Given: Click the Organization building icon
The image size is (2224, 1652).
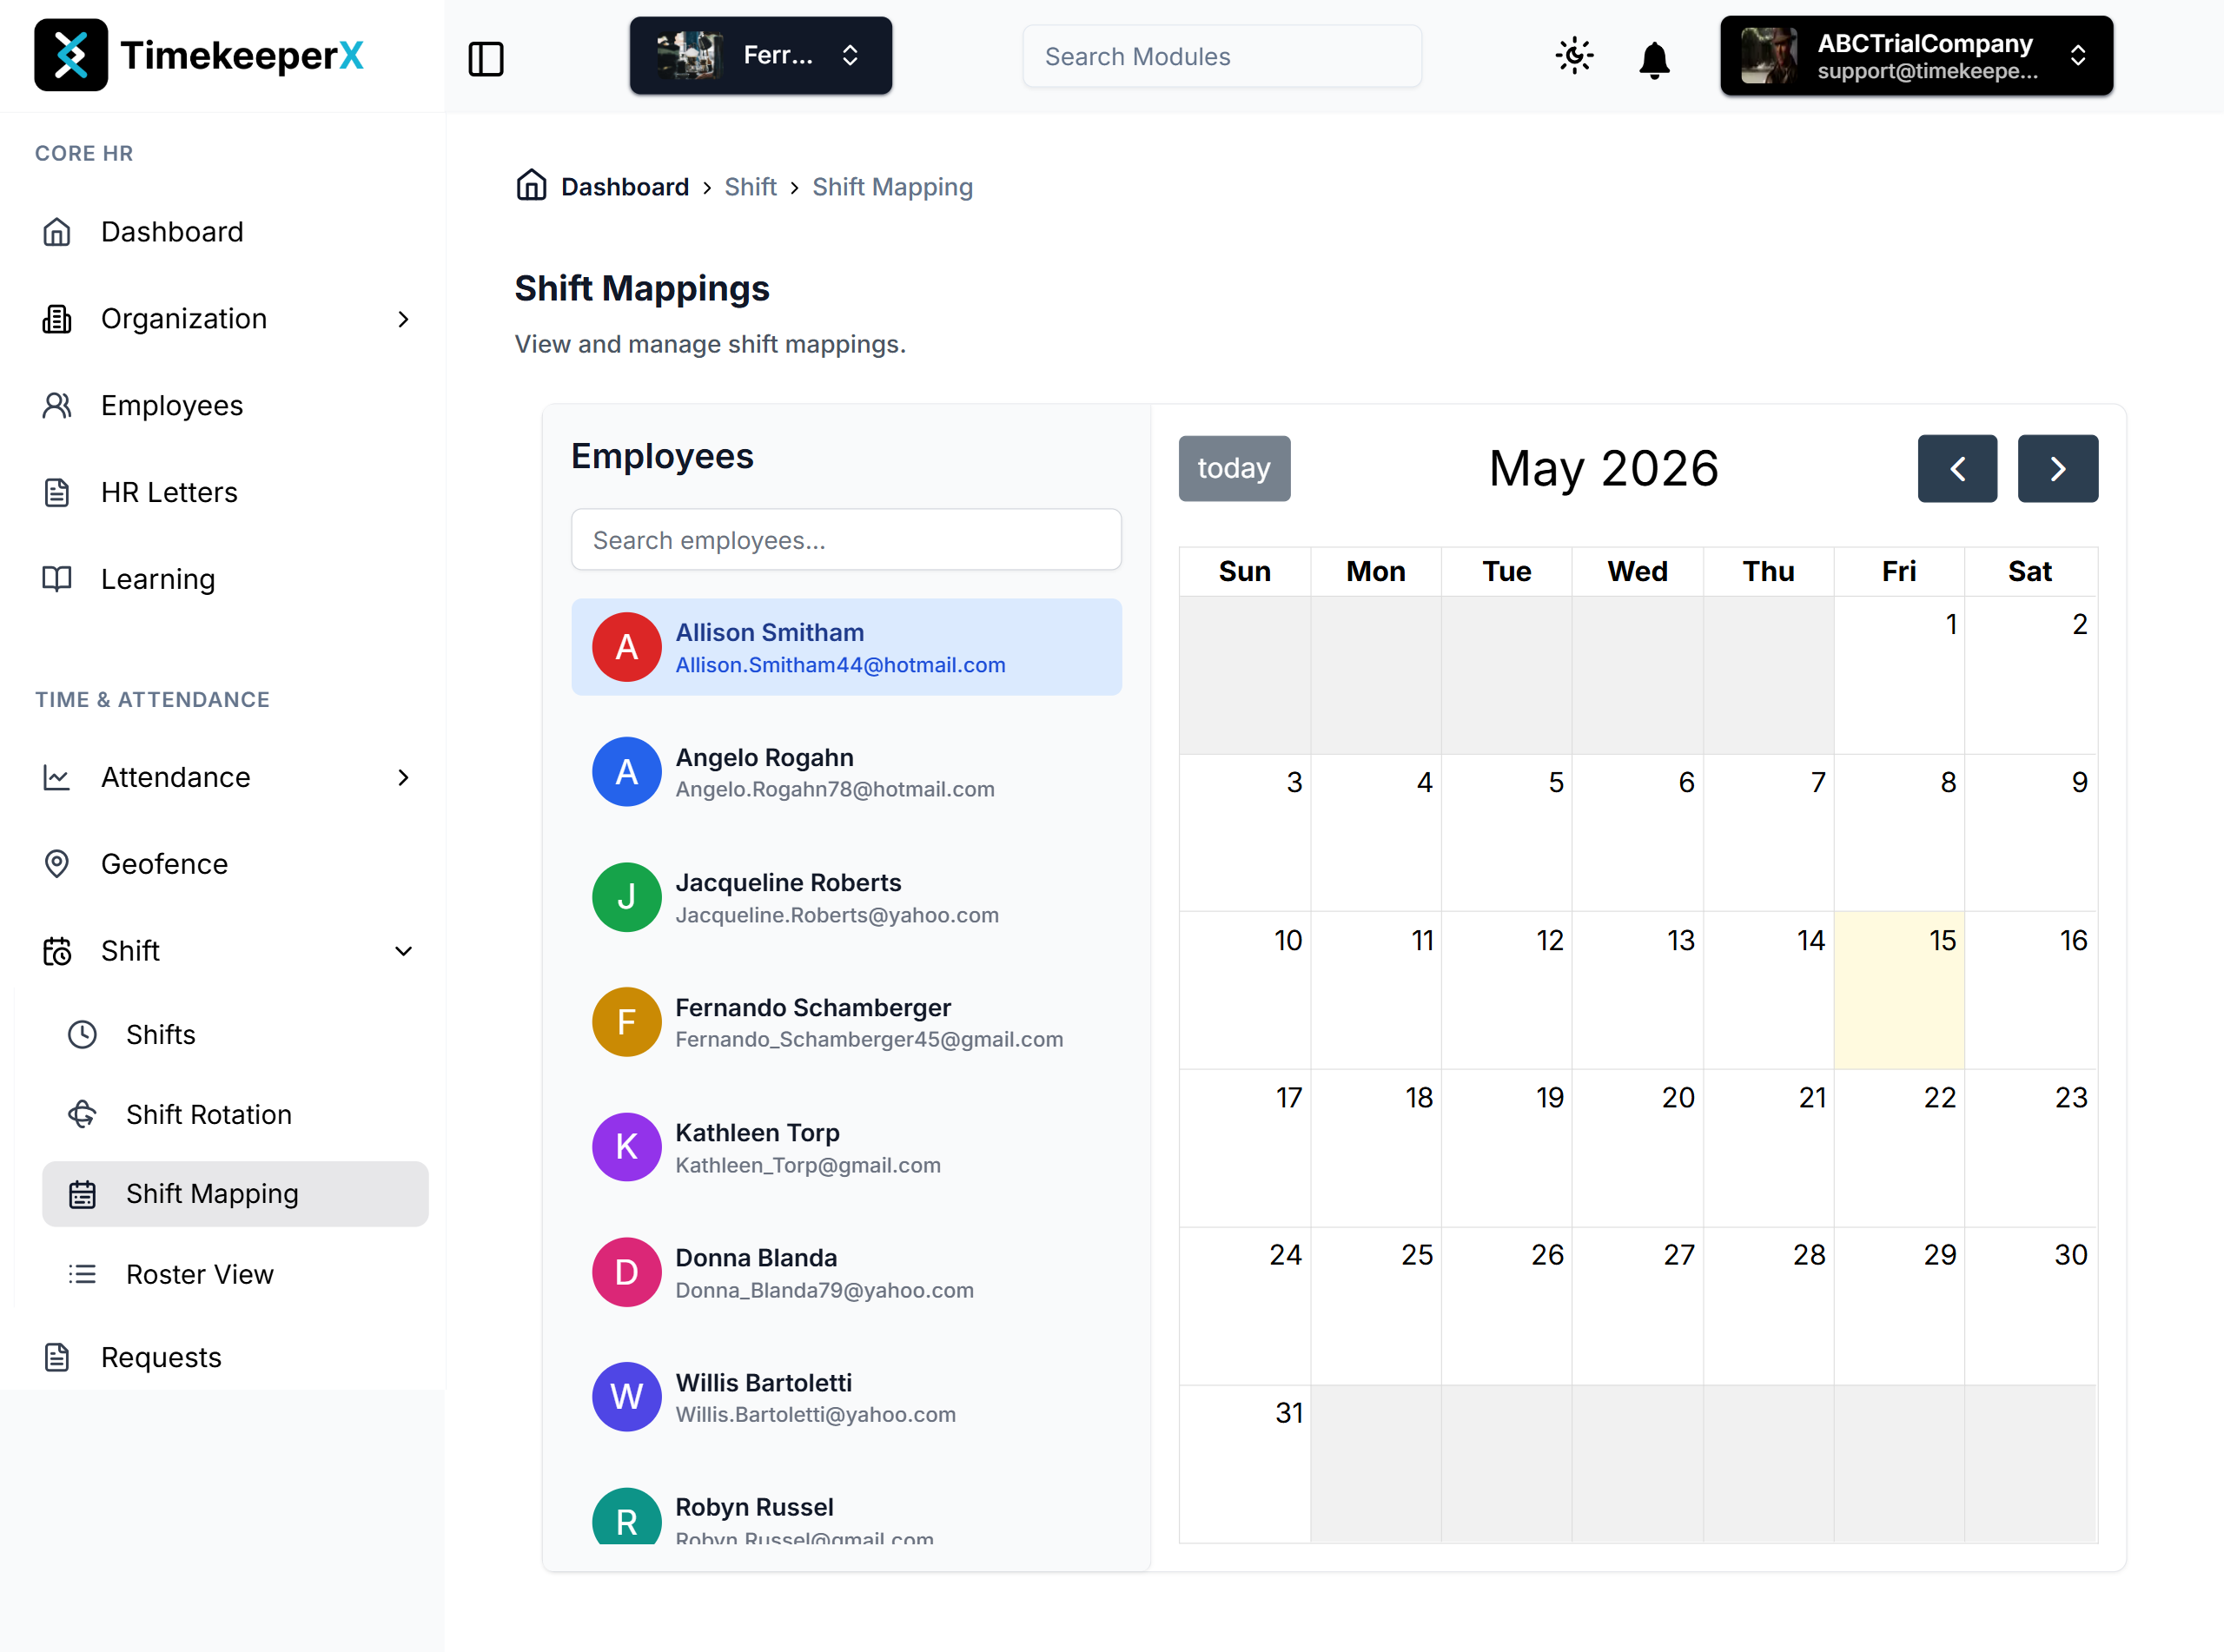Looking at the screenshot, I should (x=57, y=319).
